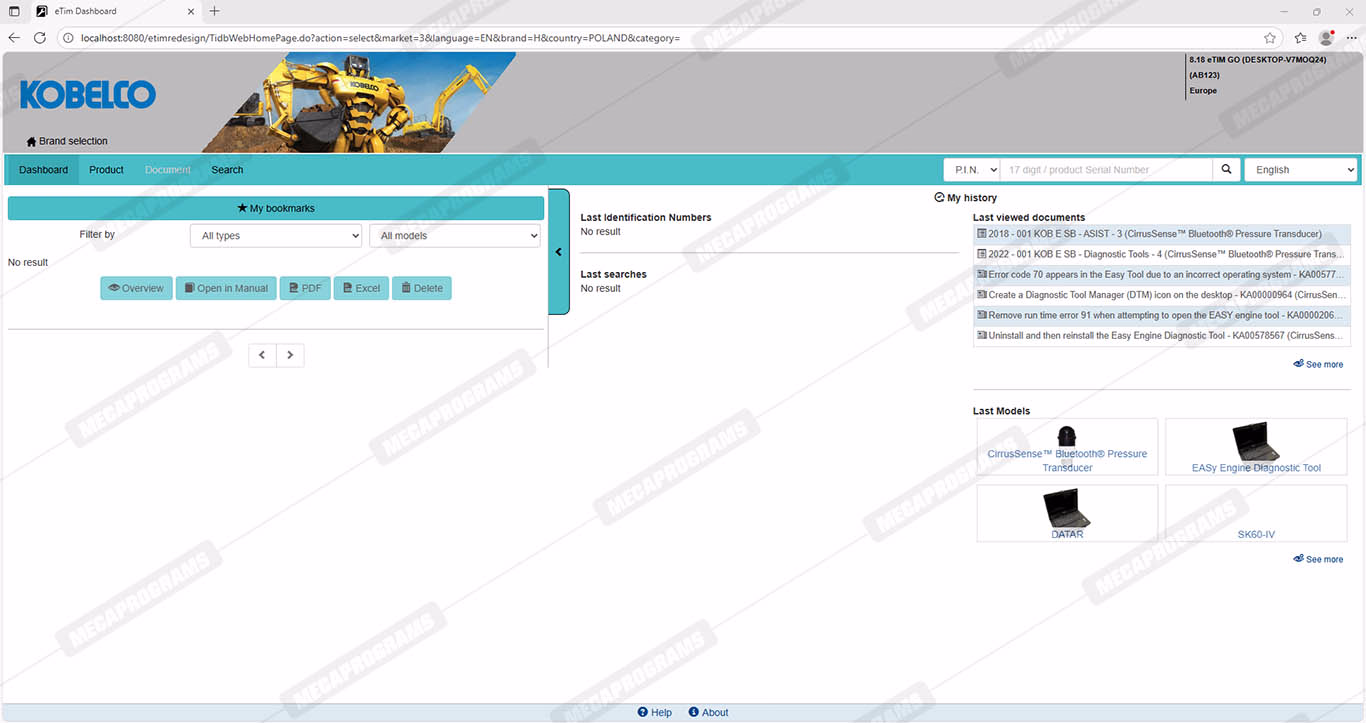Screen dimensions: 1366x723
Task: Click the browser favorites star icon
Action: point(1270,38)
